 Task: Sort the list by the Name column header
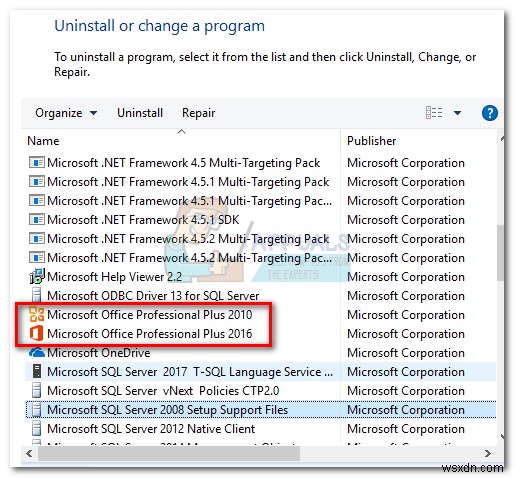click(x=43, y=141)
